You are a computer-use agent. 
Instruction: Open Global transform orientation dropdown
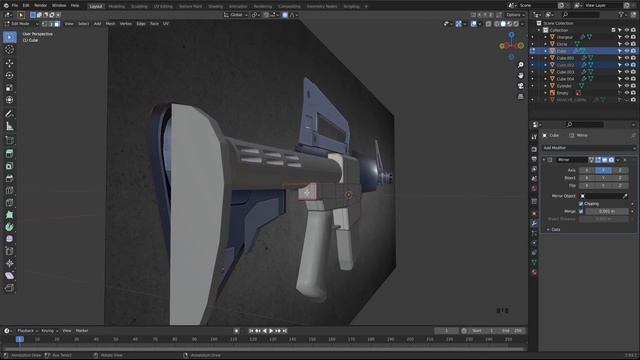[x=236, y=15]
